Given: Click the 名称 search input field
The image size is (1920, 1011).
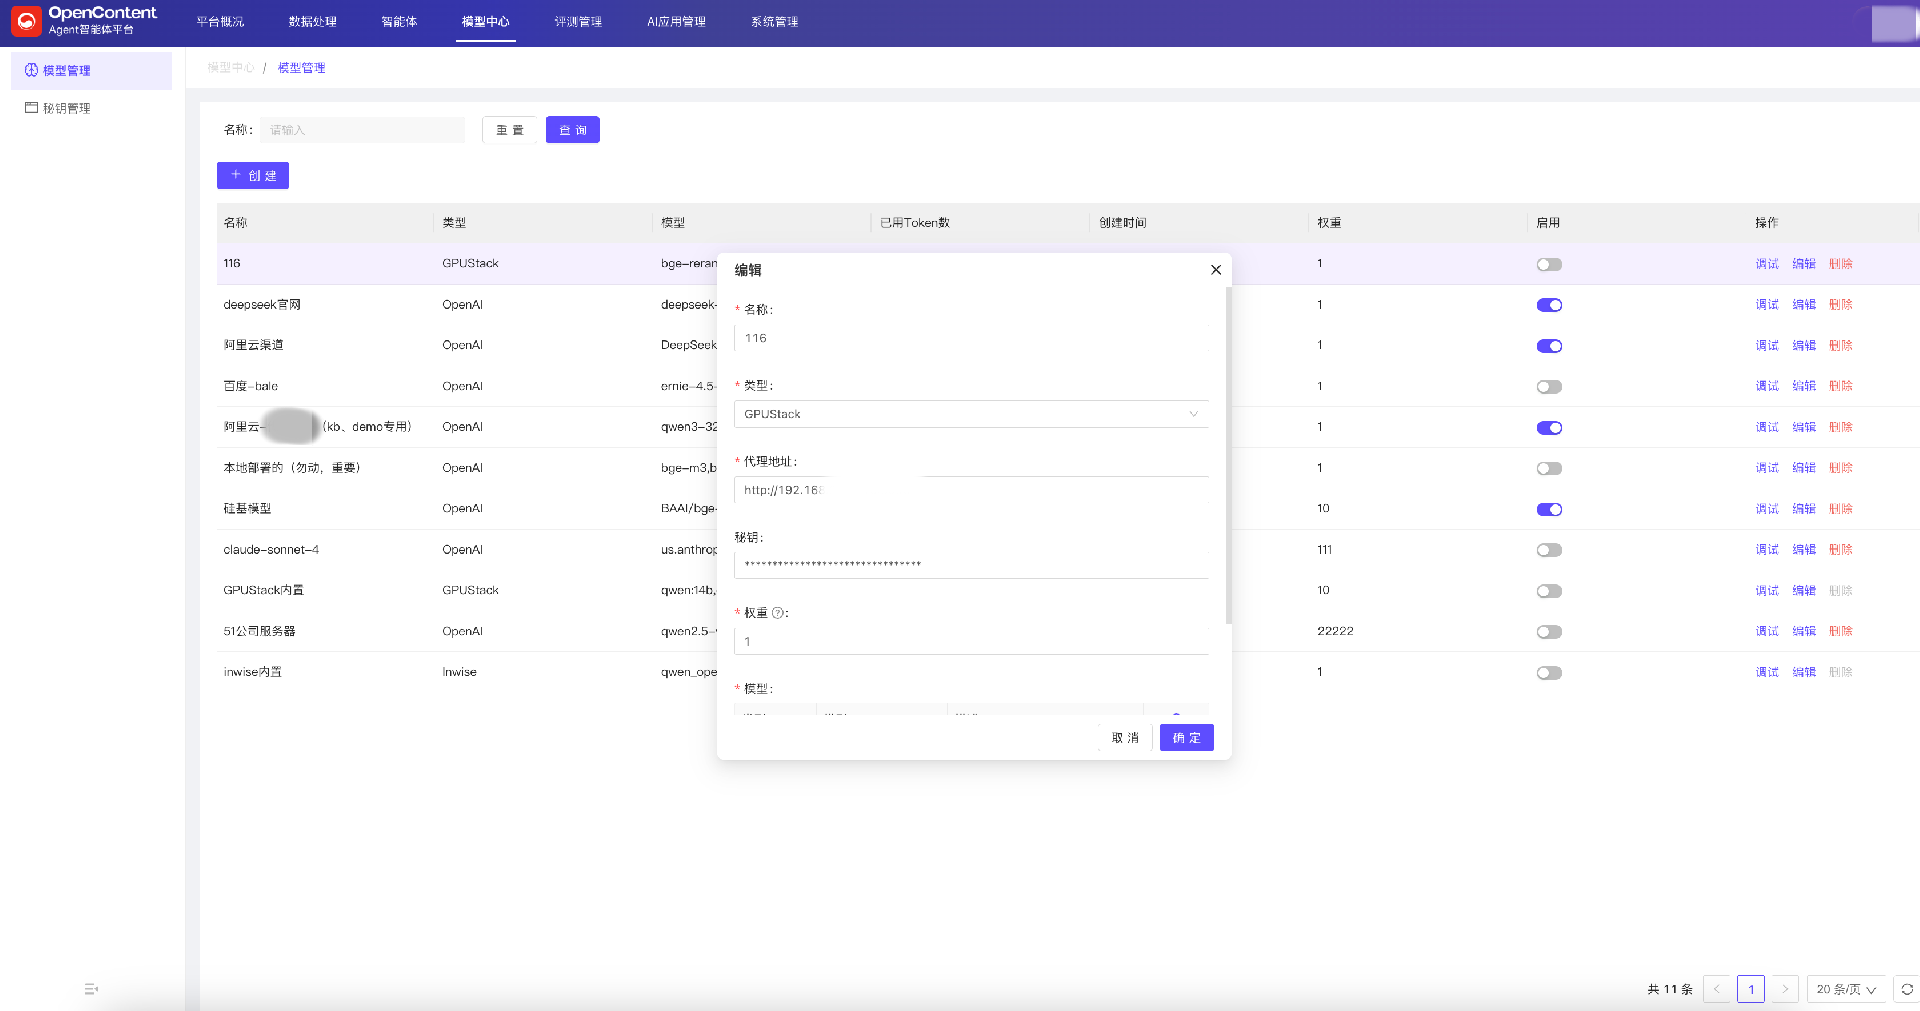Looking at the screenshot, I should click(x=363, y=130).
